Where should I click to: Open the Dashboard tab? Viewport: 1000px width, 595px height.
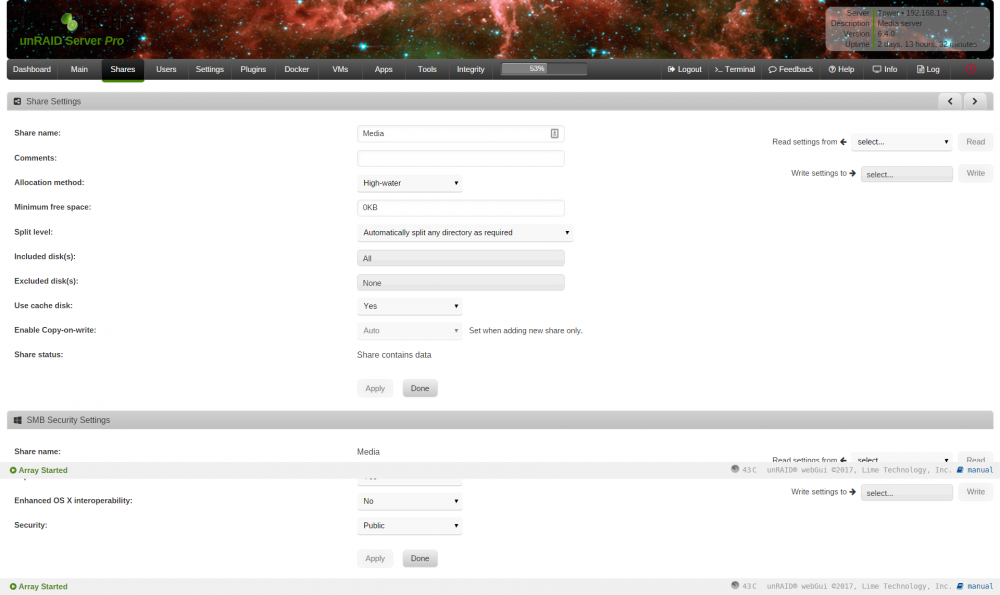[x=32, y=69]
